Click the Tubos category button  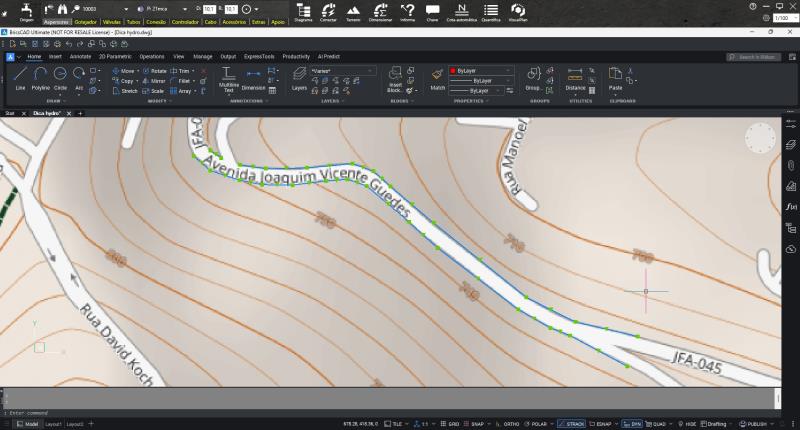[x=134, y=20]
